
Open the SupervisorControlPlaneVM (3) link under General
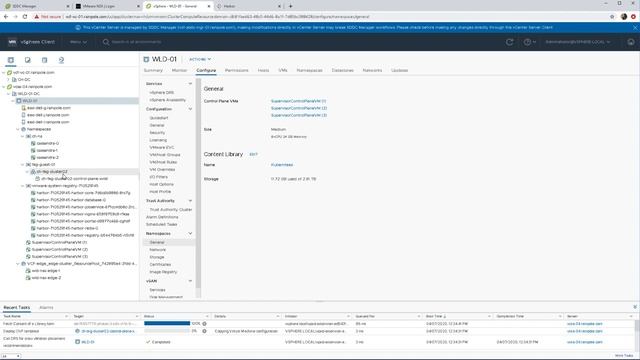[x=299, y=116]
